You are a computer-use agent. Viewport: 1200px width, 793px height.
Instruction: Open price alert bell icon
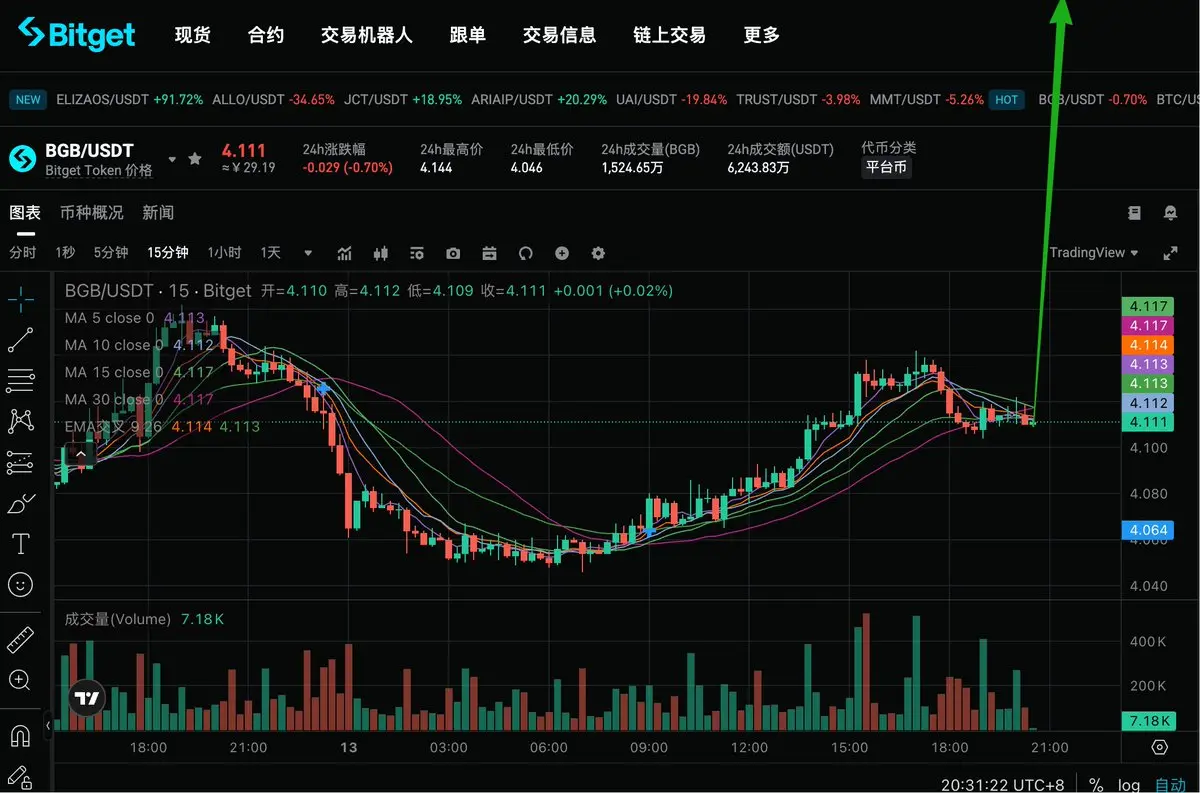(1170, 213)
